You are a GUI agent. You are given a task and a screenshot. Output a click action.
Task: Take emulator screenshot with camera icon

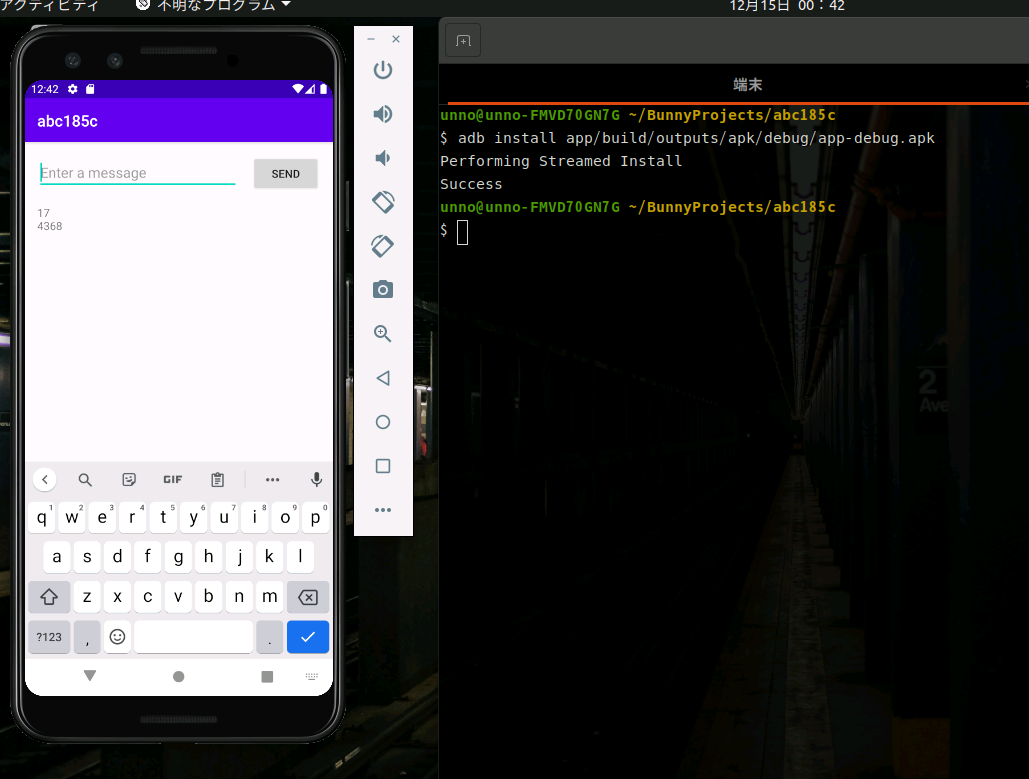(383, 289)
